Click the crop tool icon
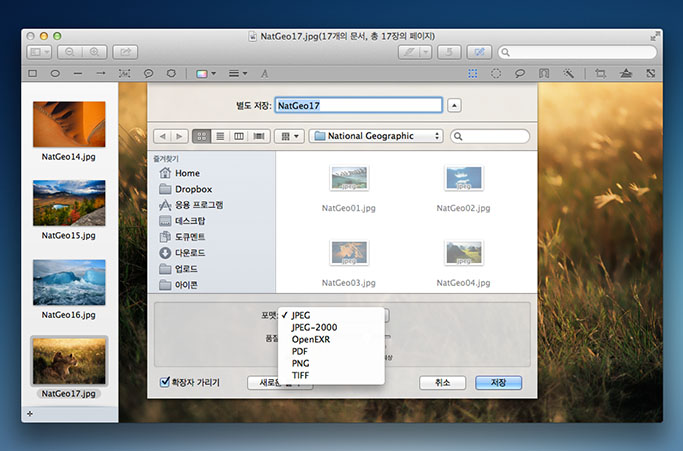The image size is (683, 451). pyautogui.click(x=600, y=73)
